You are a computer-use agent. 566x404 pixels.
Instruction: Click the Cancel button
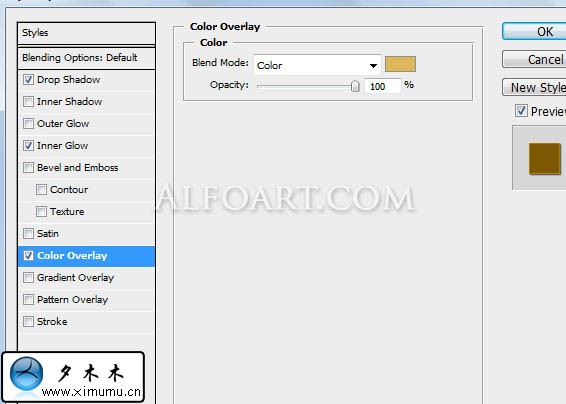pos(534,59)
